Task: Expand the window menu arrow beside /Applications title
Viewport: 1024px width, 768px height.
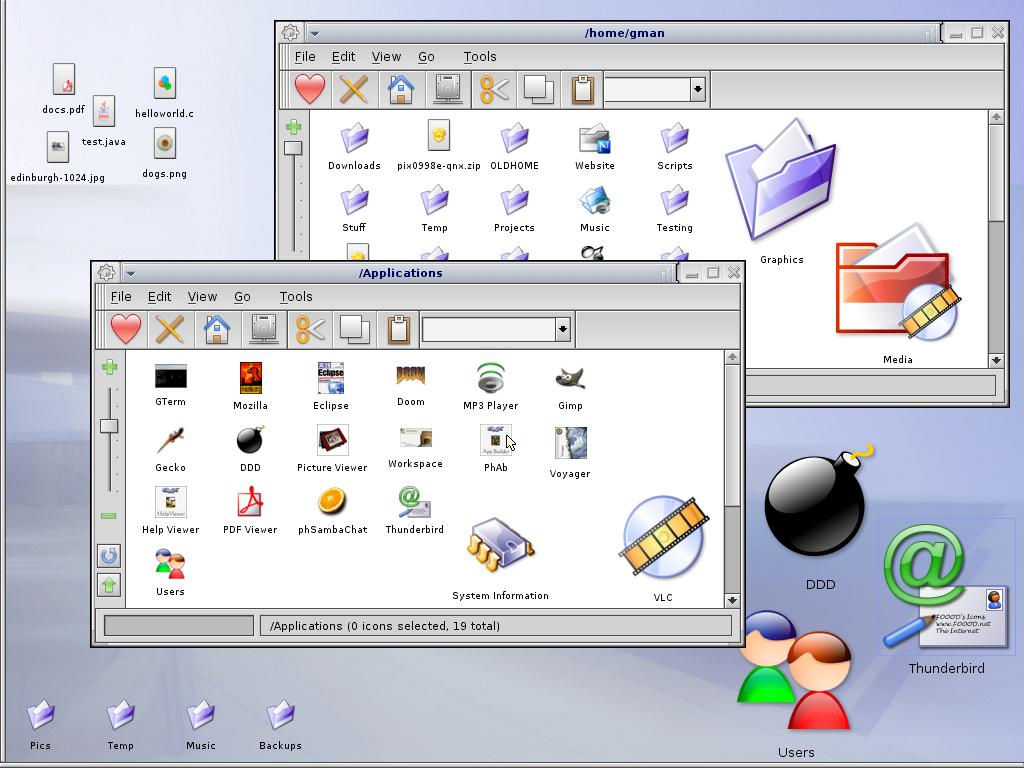Action: pos(131,273)
